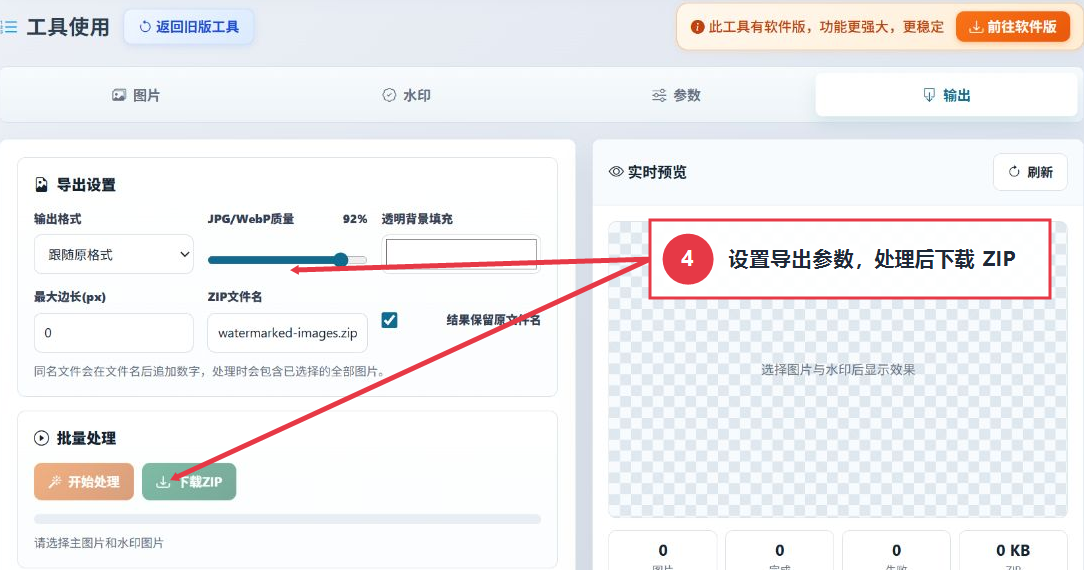Click the 下载ZIP button
Viewport: 1084px width, 570px height.
coord(189,482)
